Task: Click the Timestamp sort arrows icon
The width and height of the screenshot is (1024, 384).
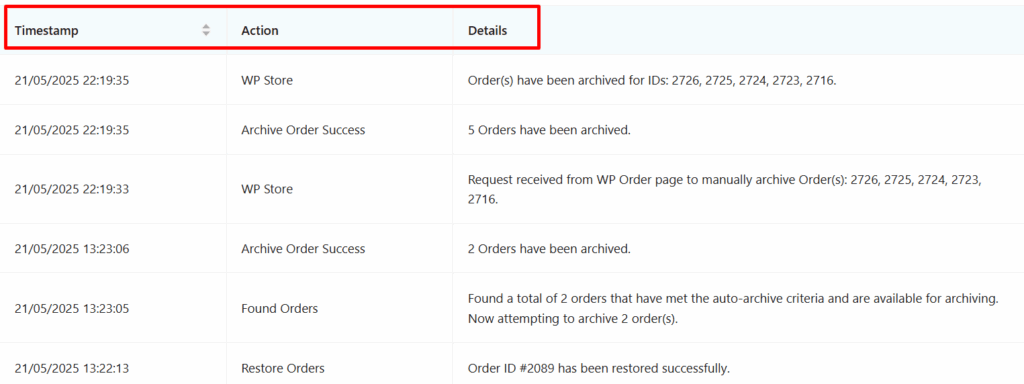Action: [206, 30]
